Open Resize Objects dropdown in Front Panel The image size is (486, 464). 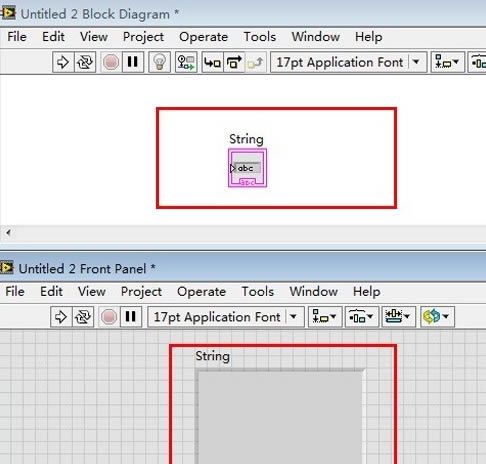(398, 317)
